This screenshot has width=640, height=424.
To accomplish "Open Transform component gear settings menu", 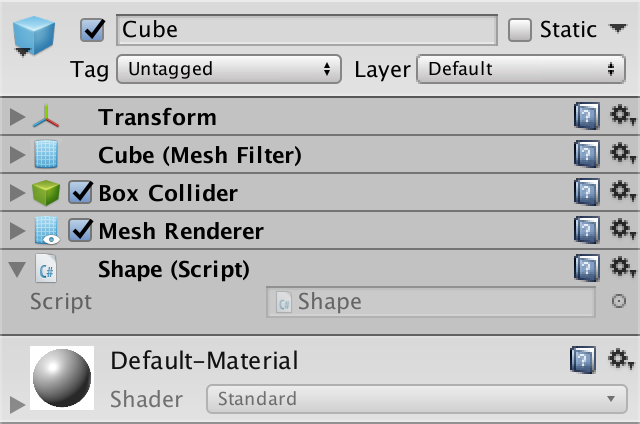I will click(x=623, y=115).
